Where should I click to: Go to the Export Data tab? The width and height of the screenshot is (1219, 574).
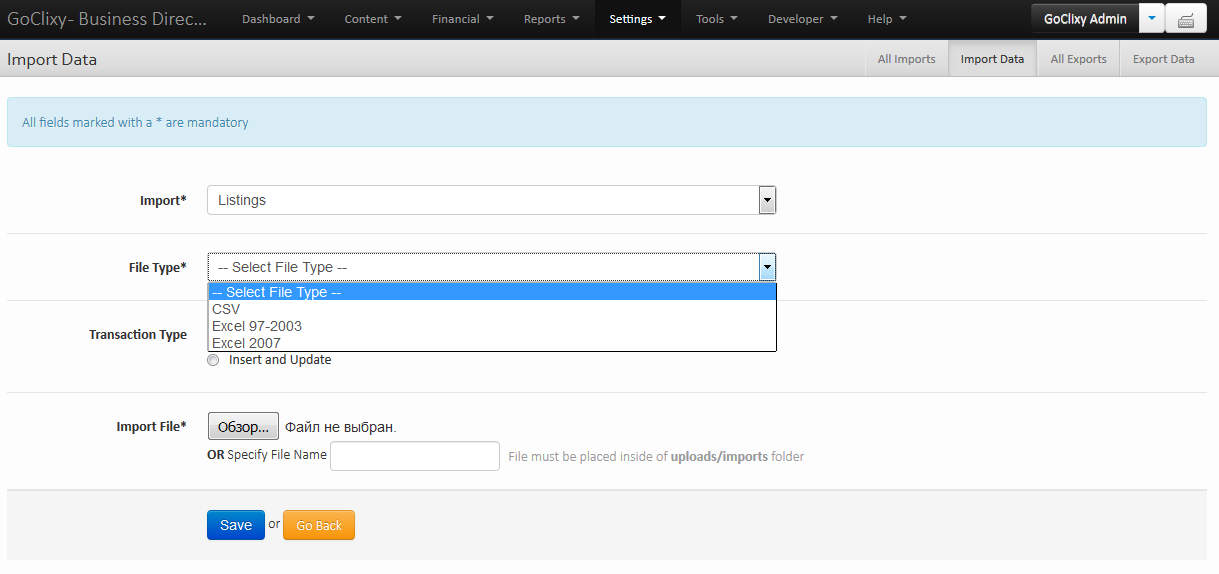click(1163, 59)
